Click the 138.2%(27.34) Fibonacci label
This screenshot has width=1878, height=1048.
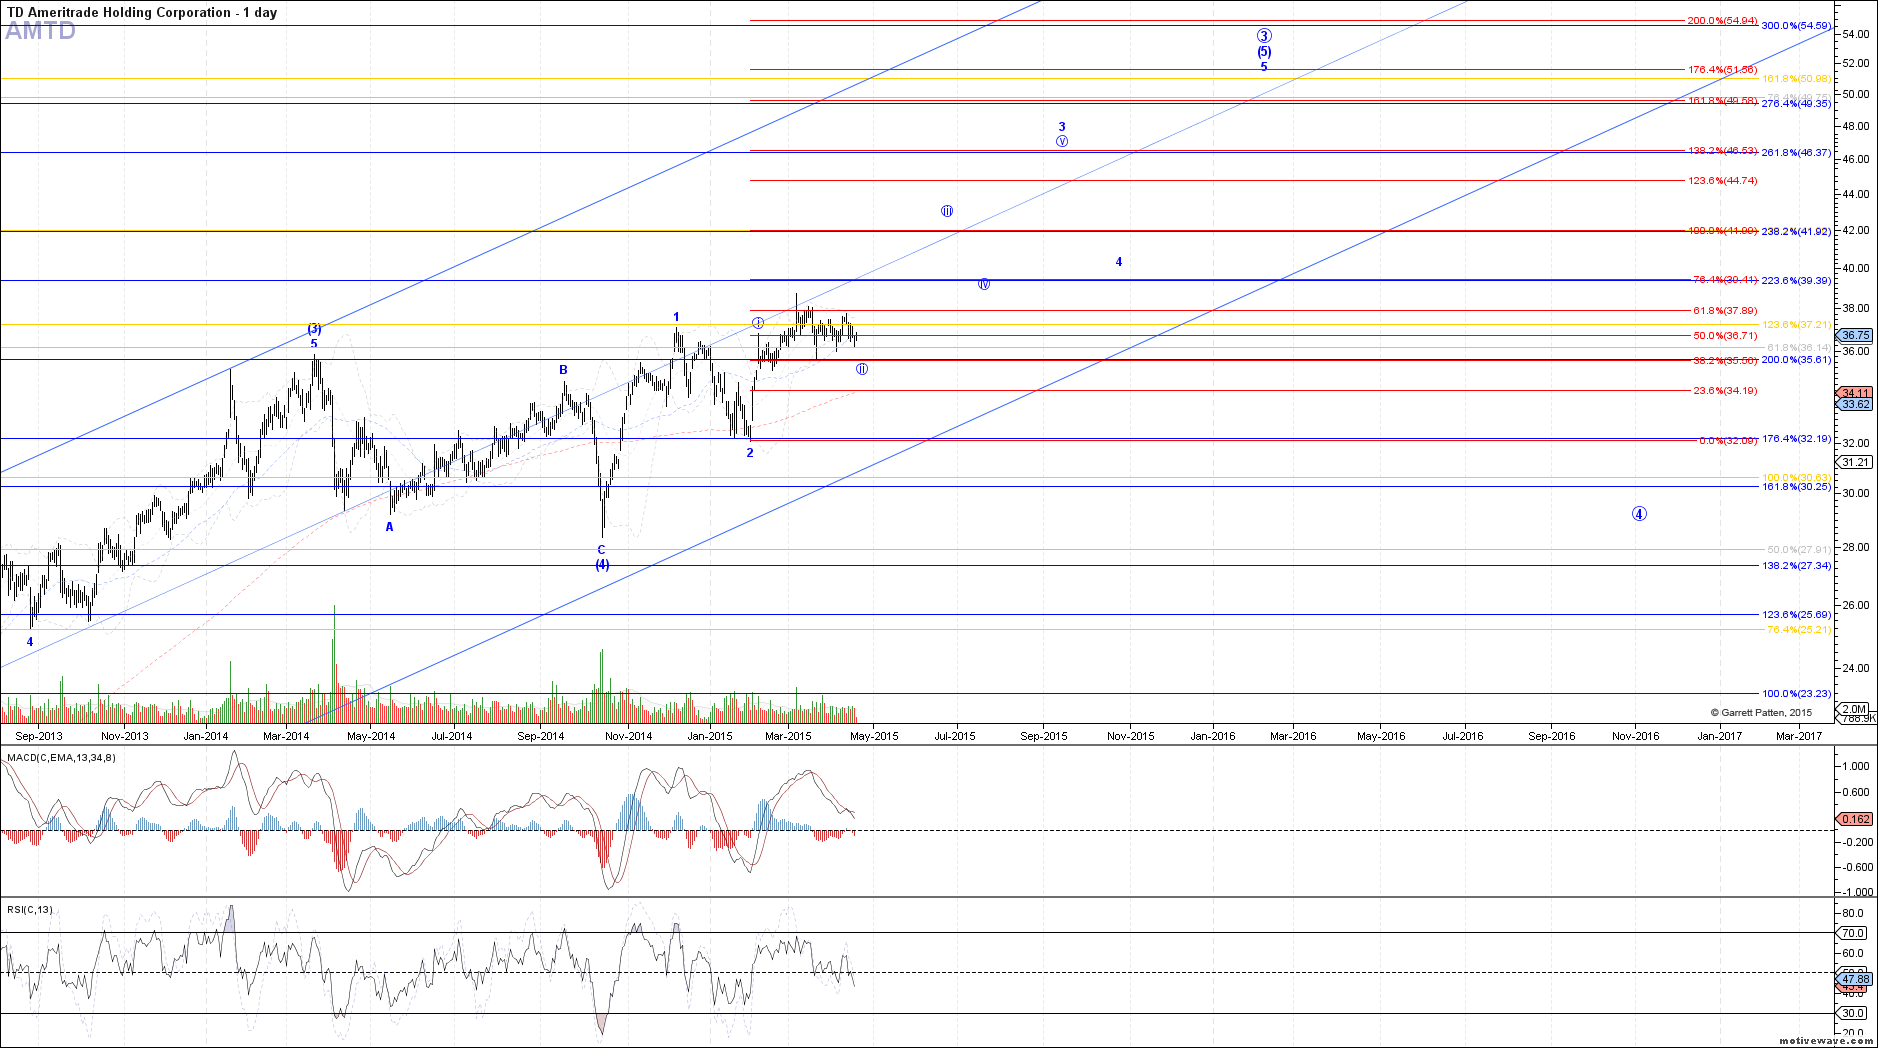click(x=1796, y=566)
